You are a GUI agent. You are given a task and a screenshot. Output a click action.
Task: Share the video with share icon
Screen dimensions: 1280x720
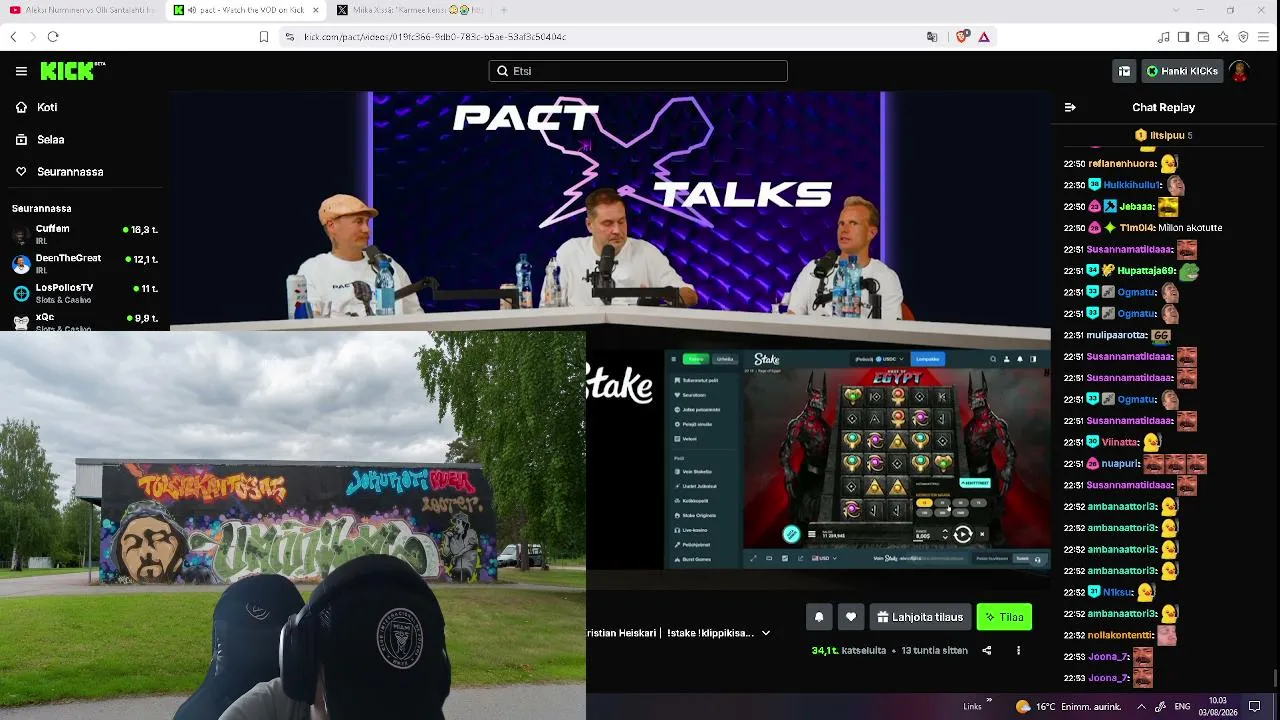[x=987, y=650]
